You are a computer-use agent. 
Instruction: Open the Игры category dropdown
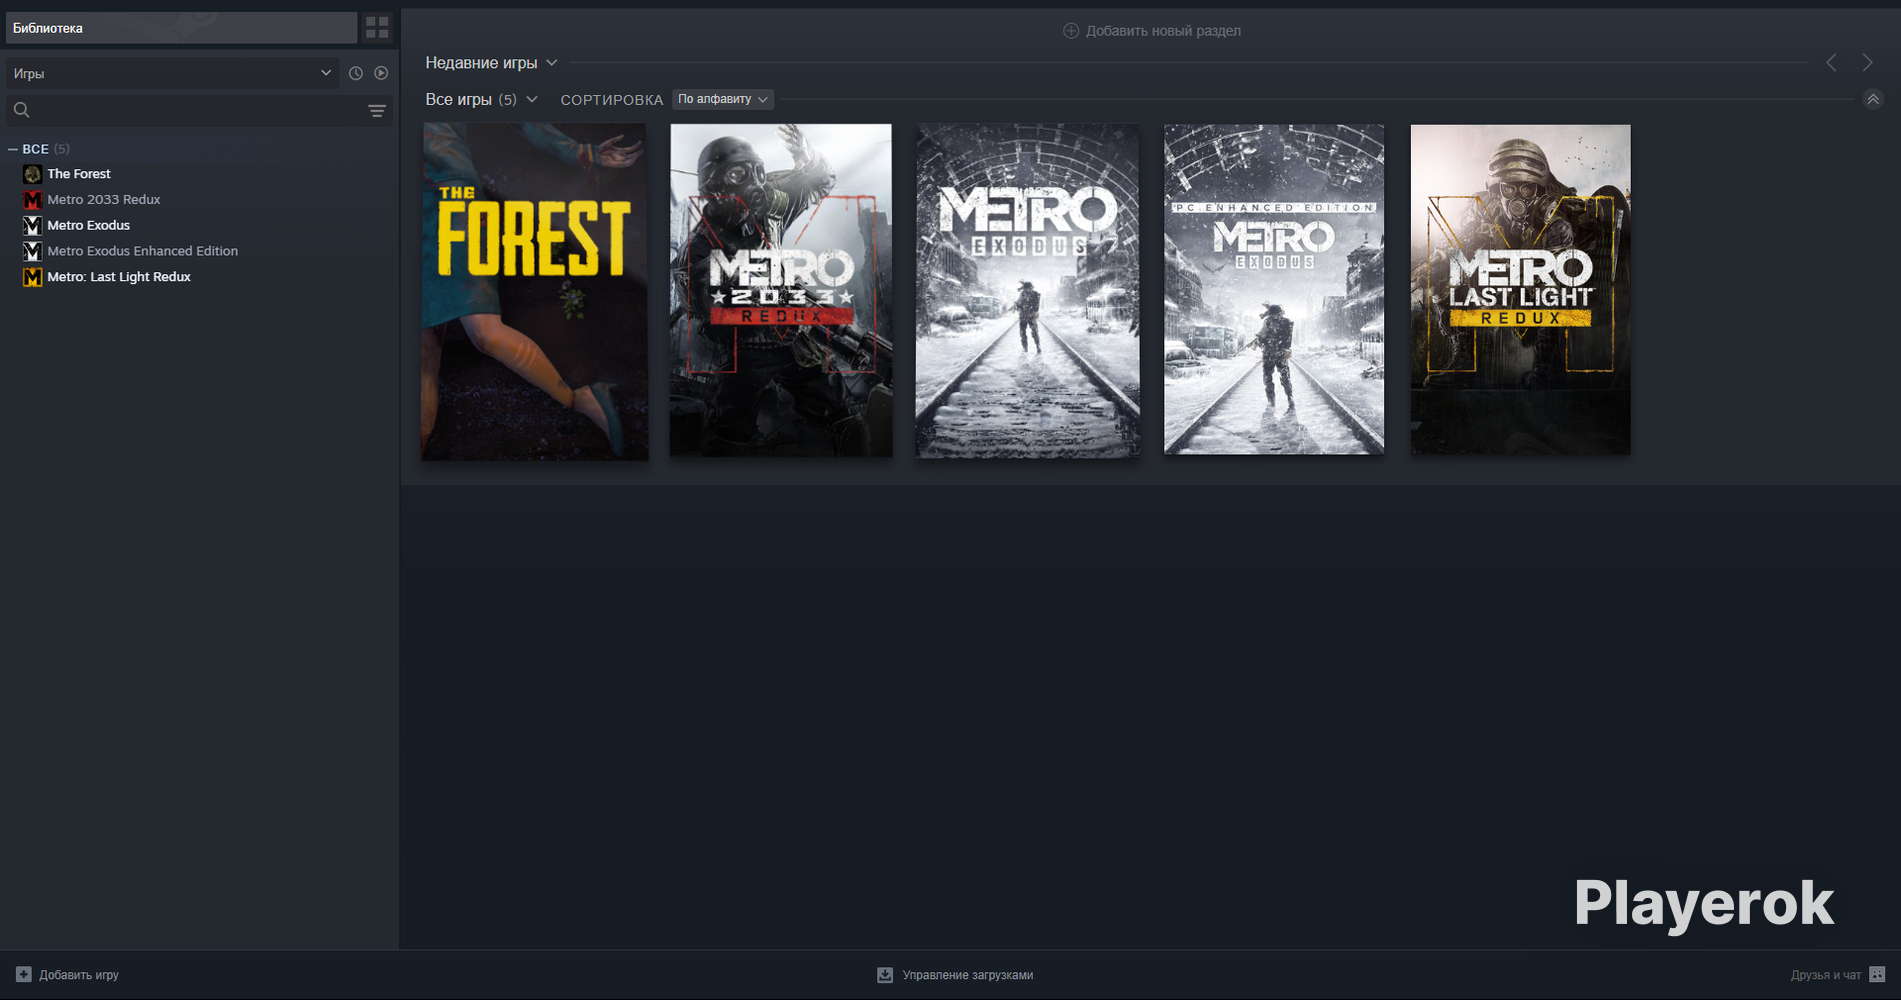point(172,73)
